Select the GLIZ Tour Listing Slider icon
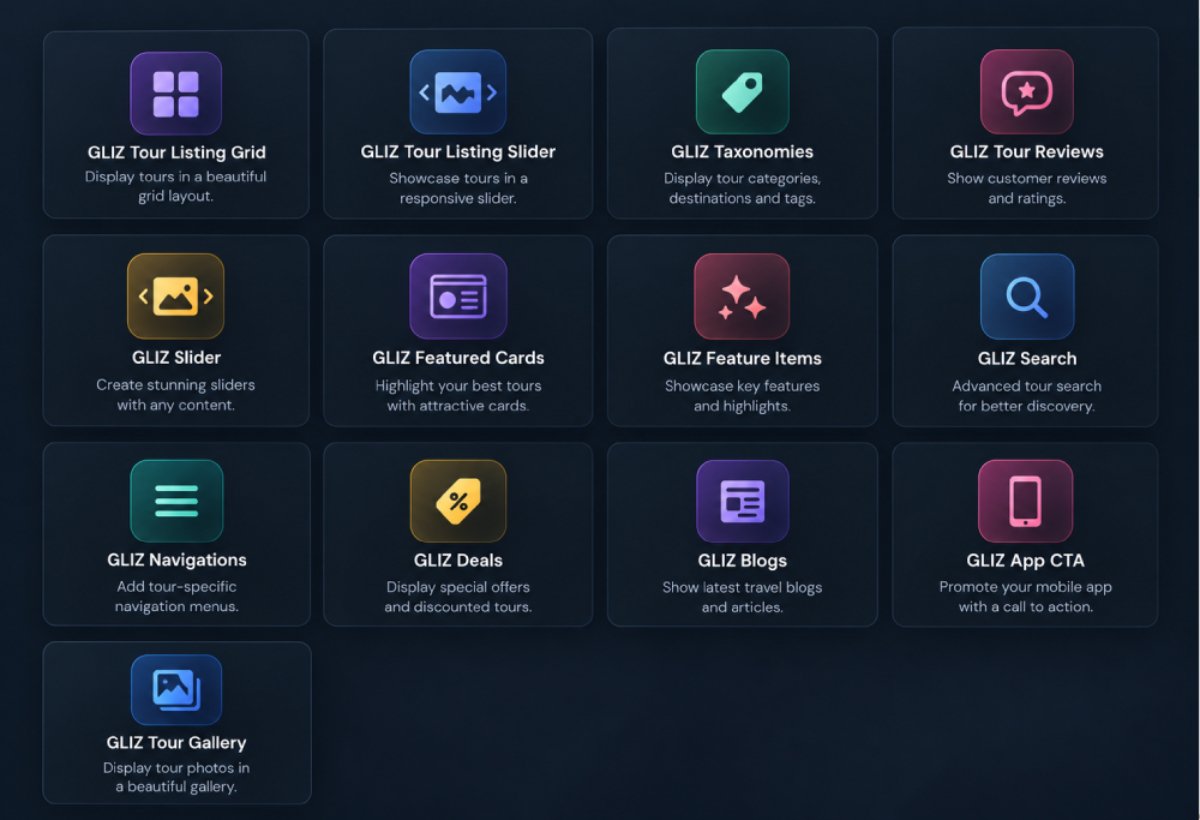 click(458, 92)
